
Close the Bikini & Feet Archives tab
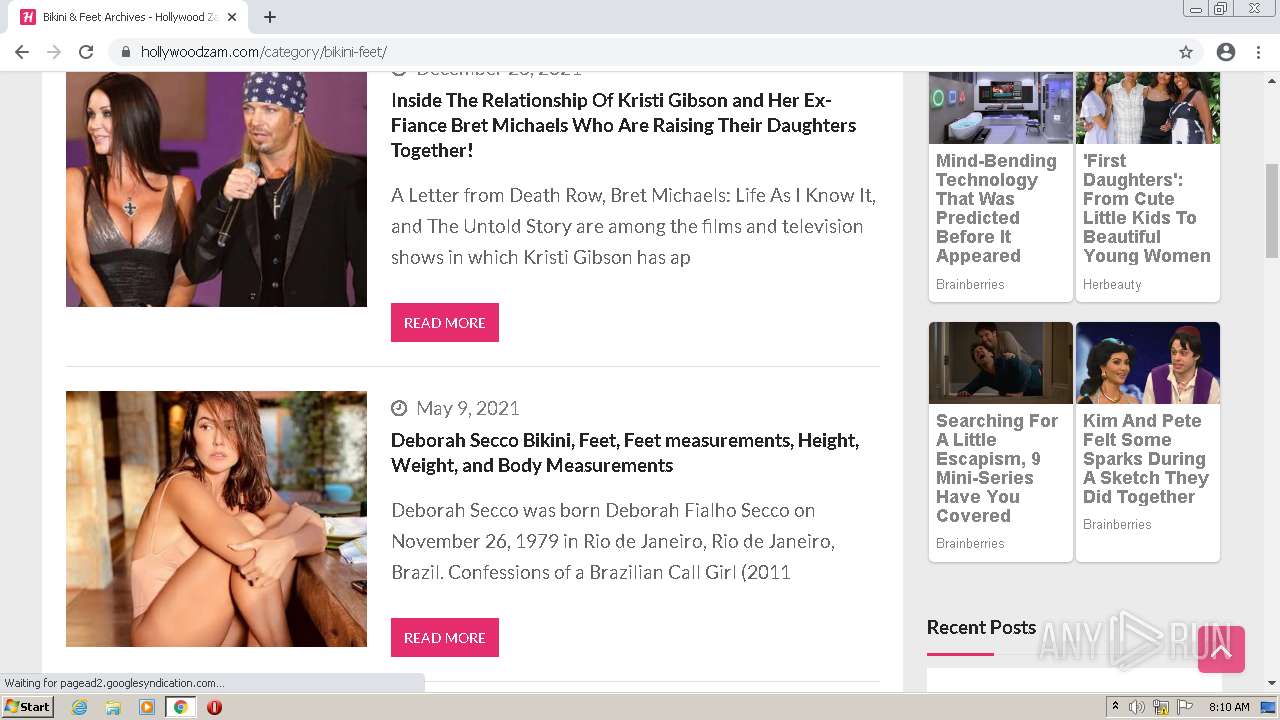[x=232, y=17]
